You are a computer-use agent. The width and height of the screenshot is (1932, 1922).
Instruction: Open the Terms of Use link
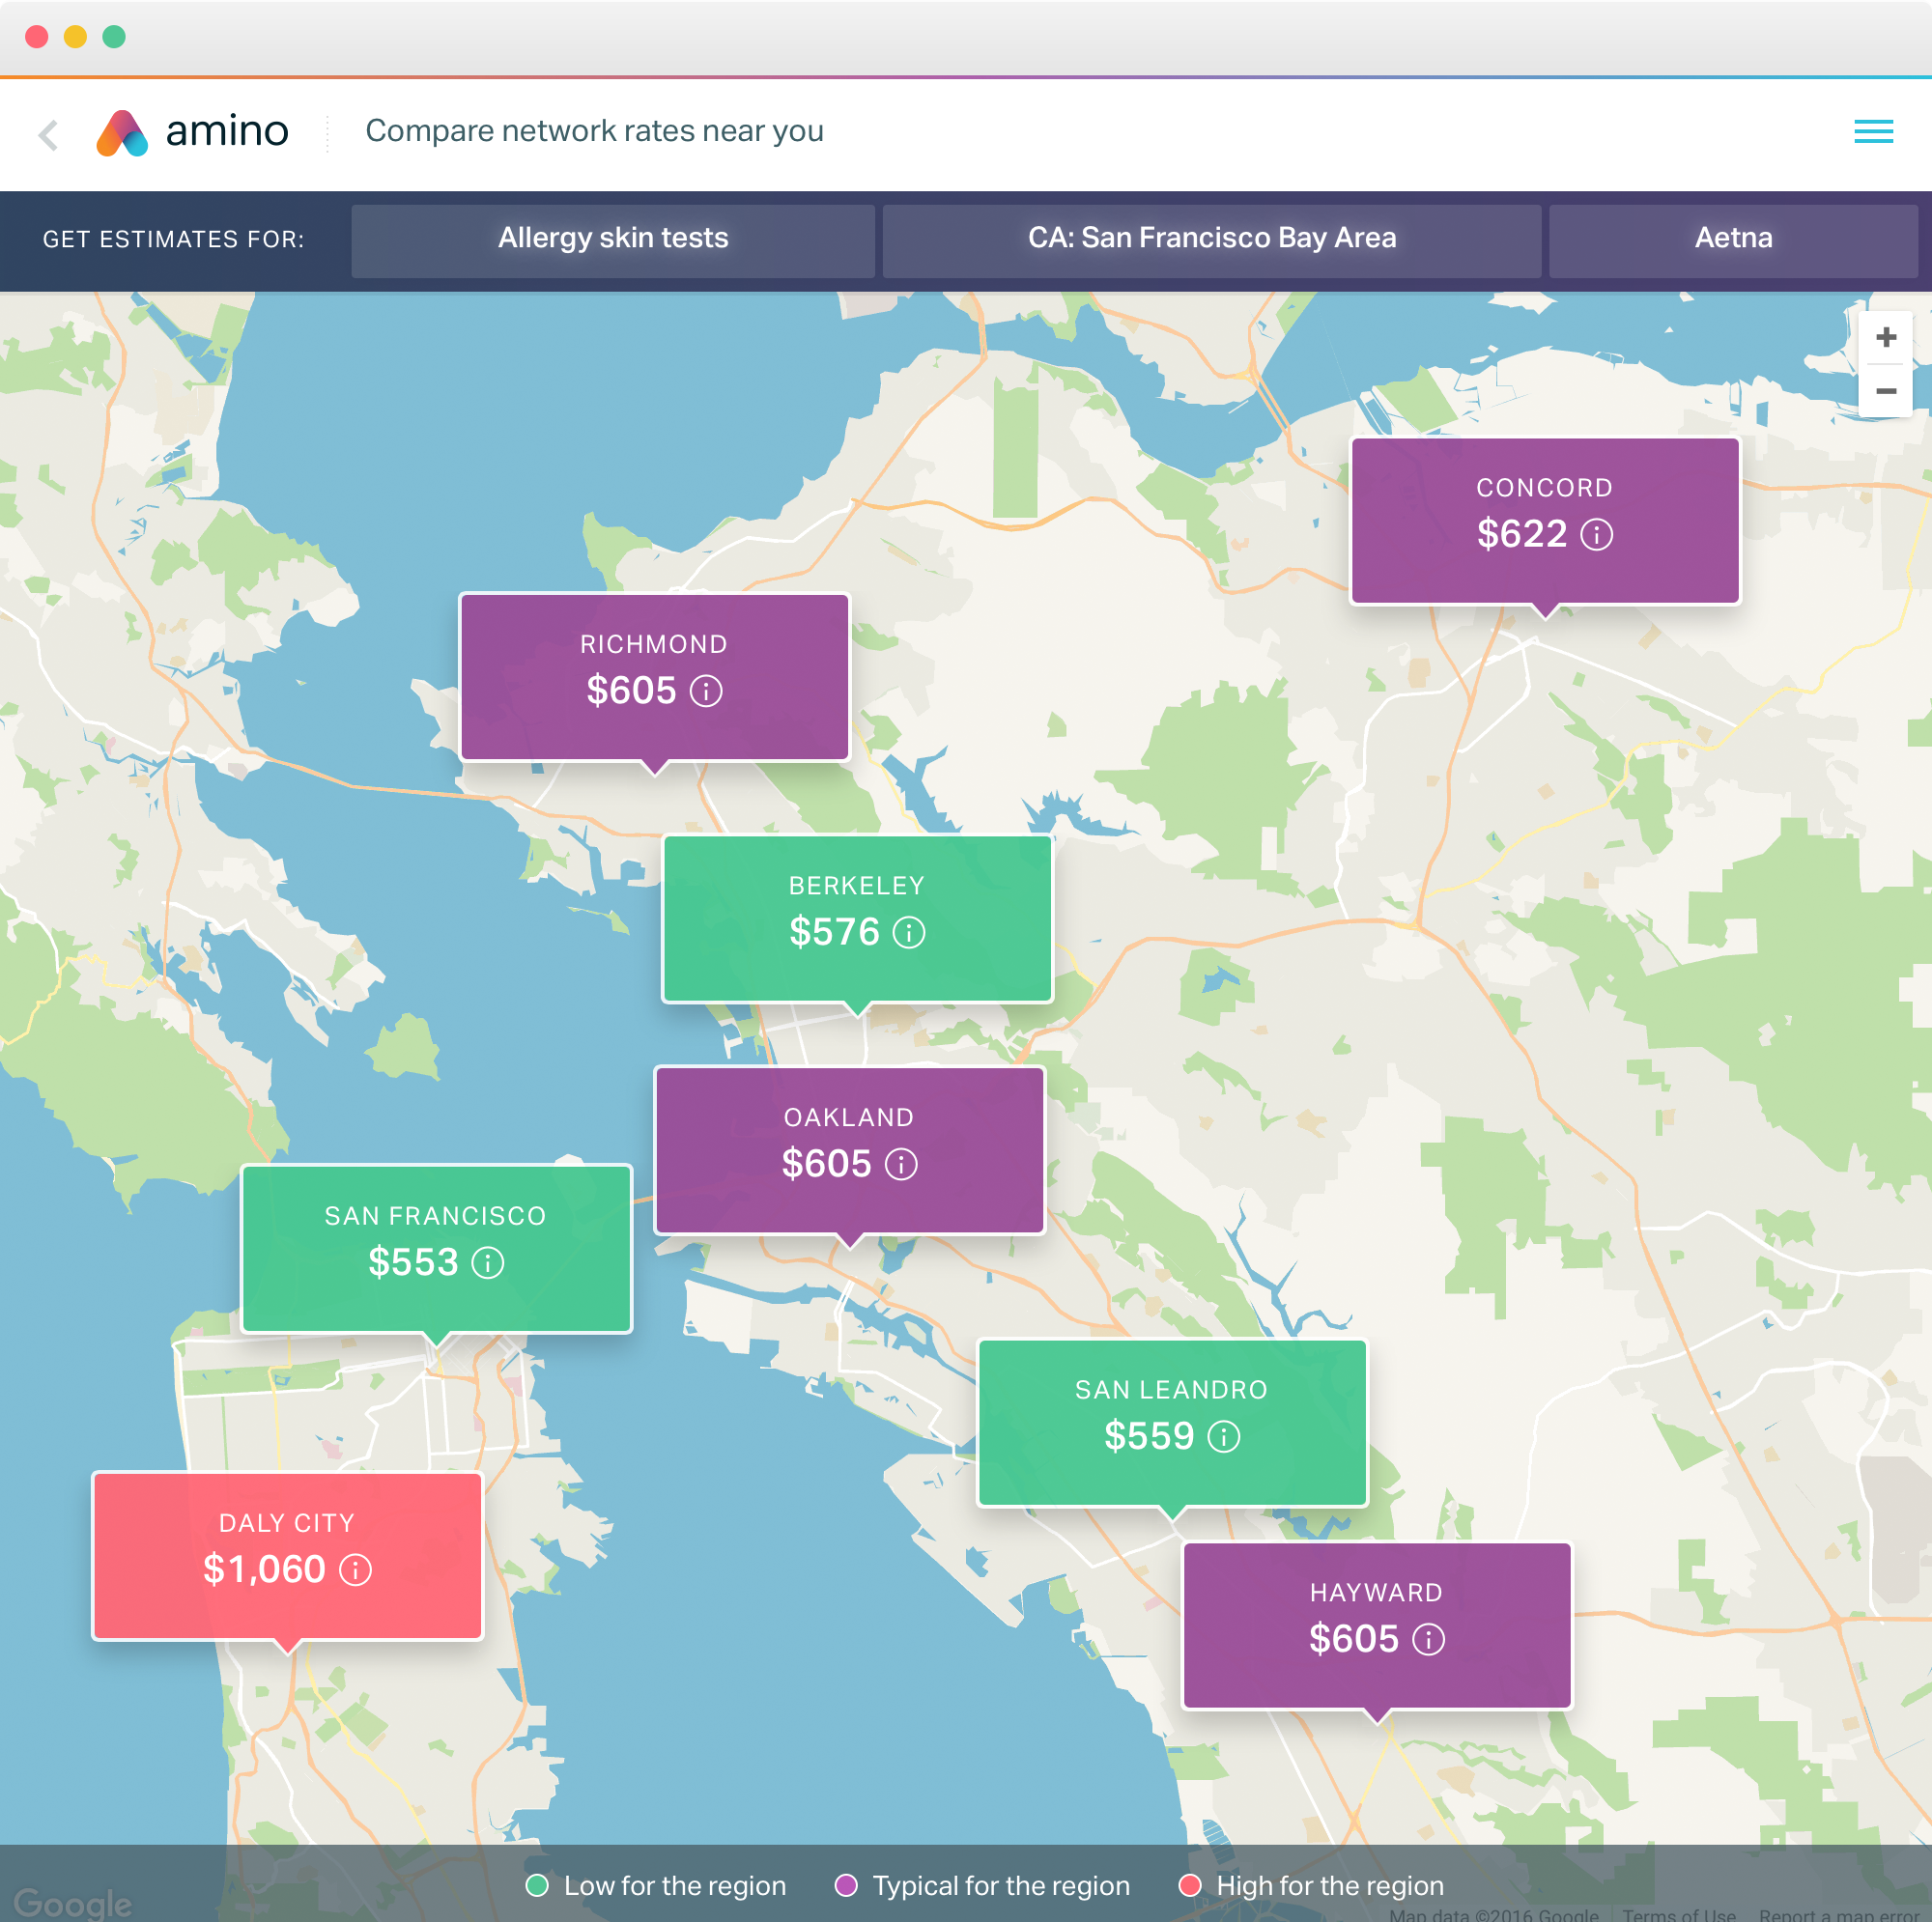[x=1678, y=1914]
